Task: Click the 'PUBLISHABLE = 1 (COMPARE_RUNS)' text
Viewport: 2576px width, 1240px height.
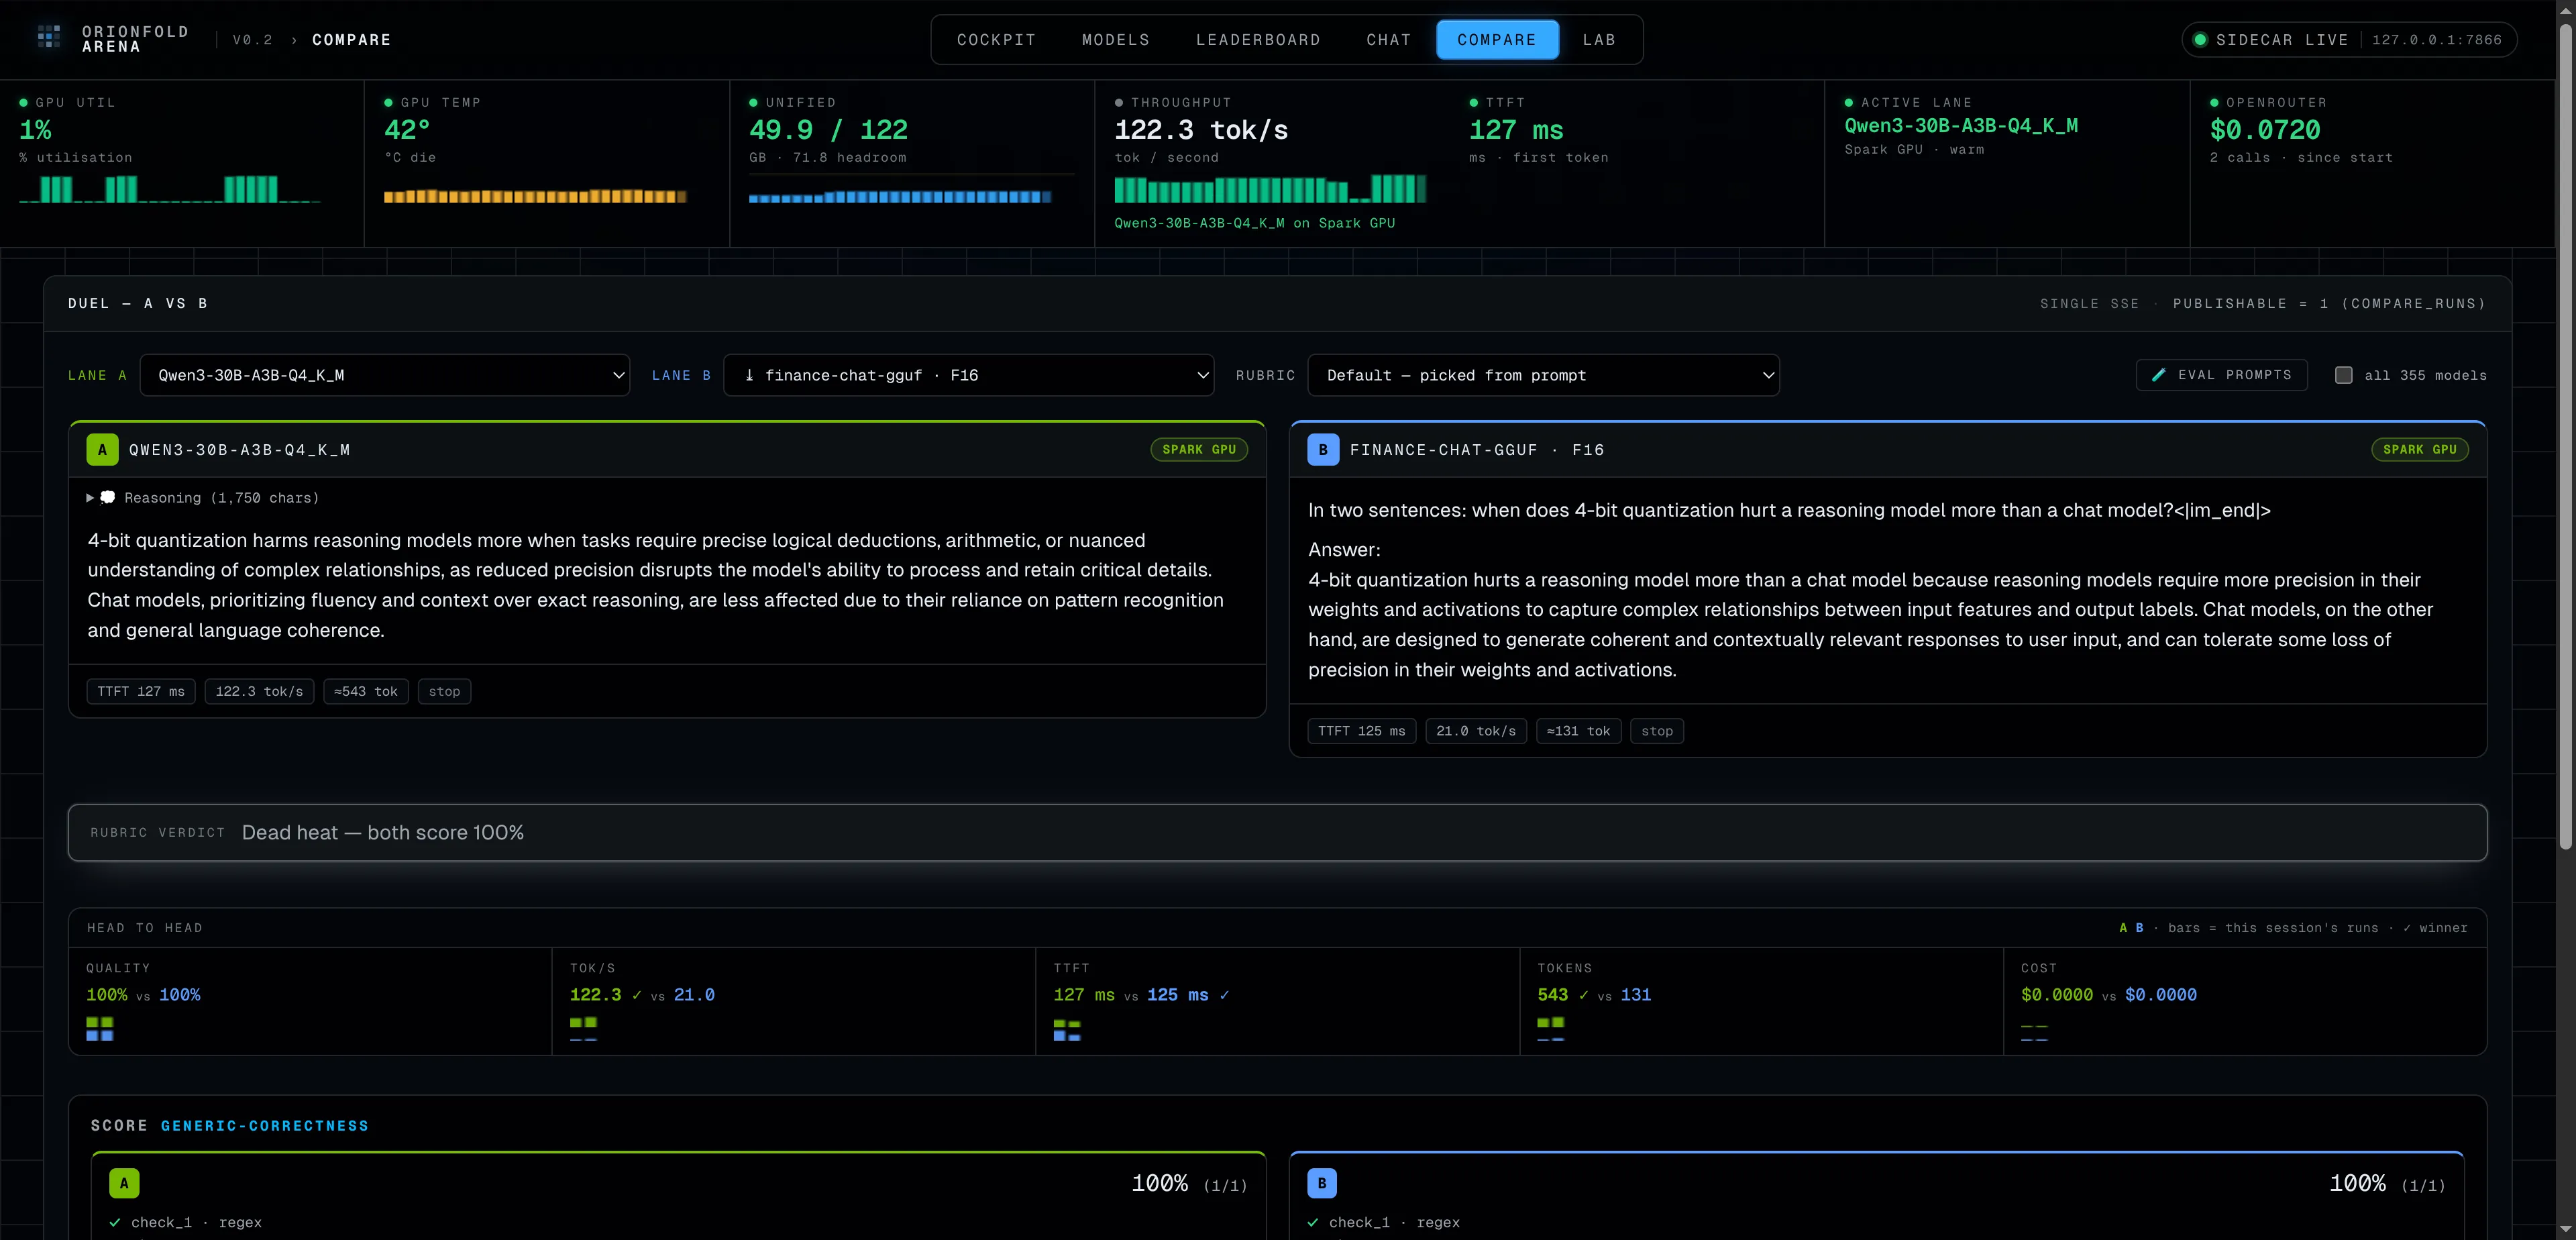Action: click(2329, 303)
